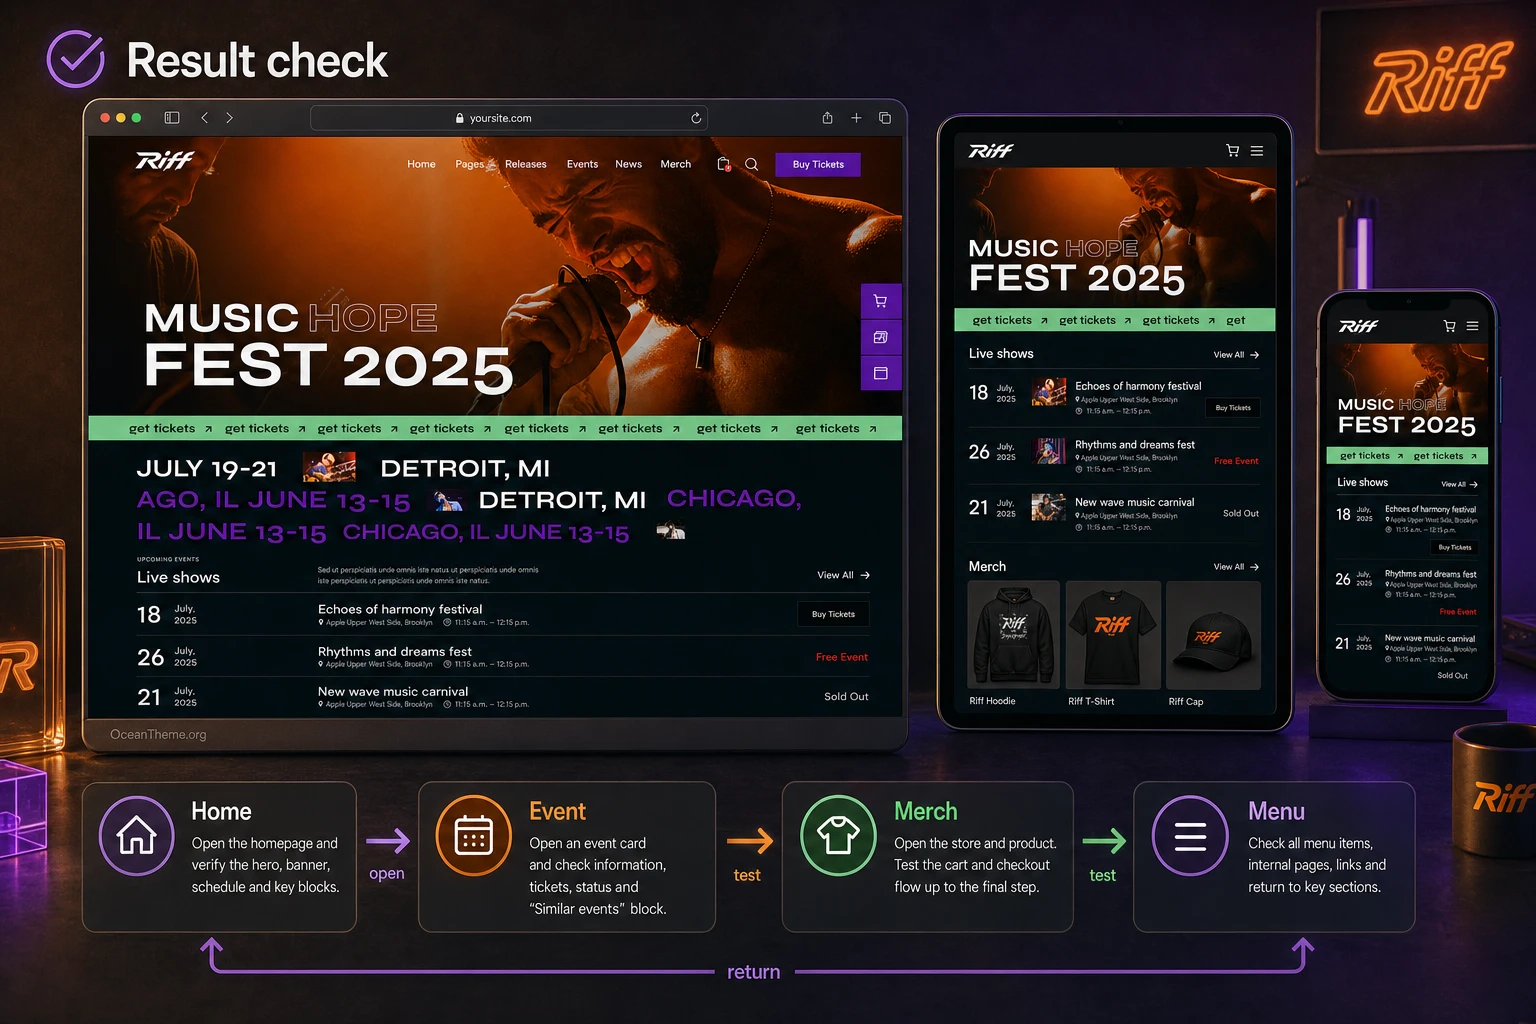Click the orange Event calendar icon card
This screenshot has height=1024, width=1536.
(x=474, y=835)
